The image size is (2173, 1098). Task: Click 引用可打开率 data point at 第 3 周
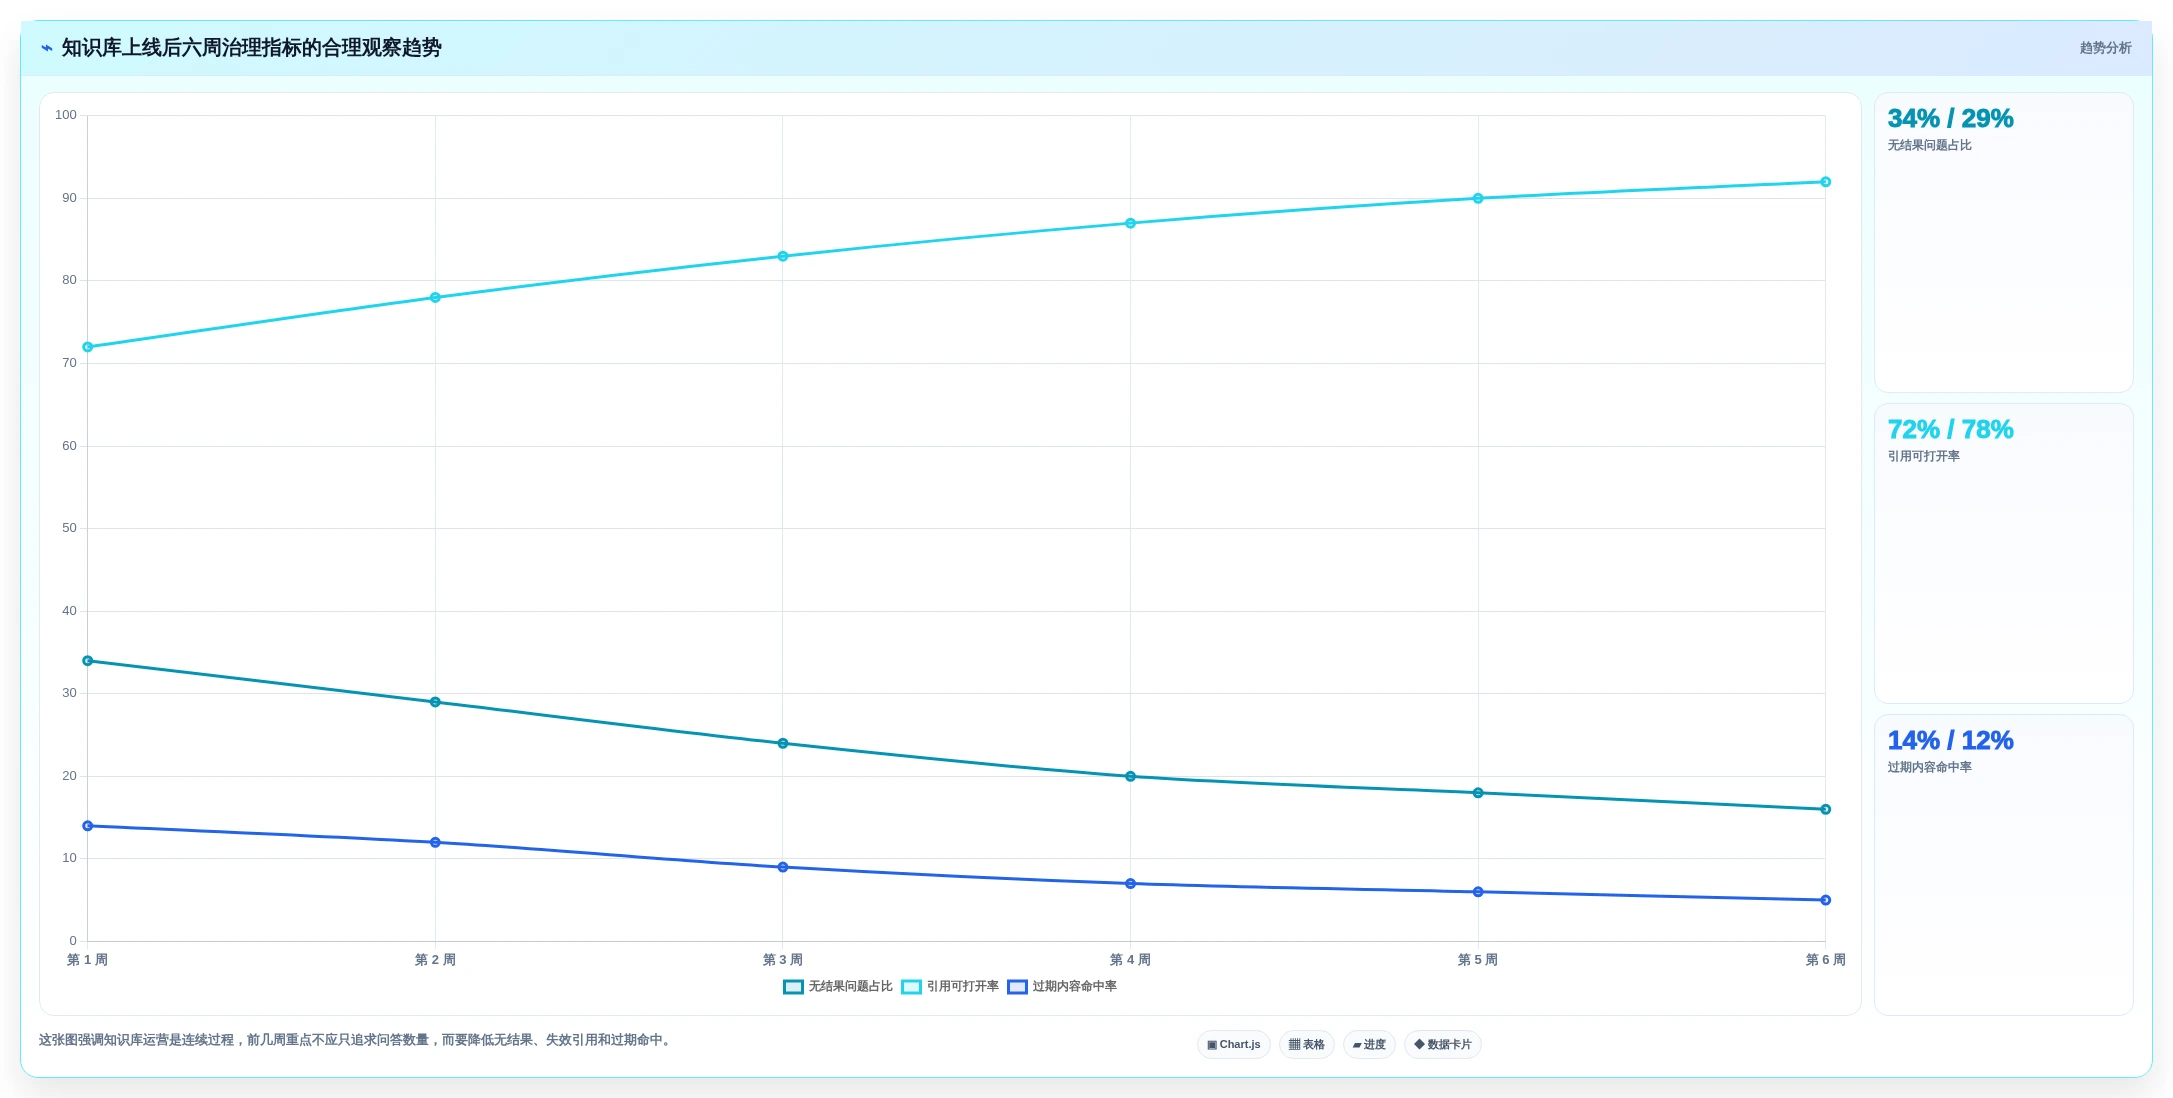(783, 257)
